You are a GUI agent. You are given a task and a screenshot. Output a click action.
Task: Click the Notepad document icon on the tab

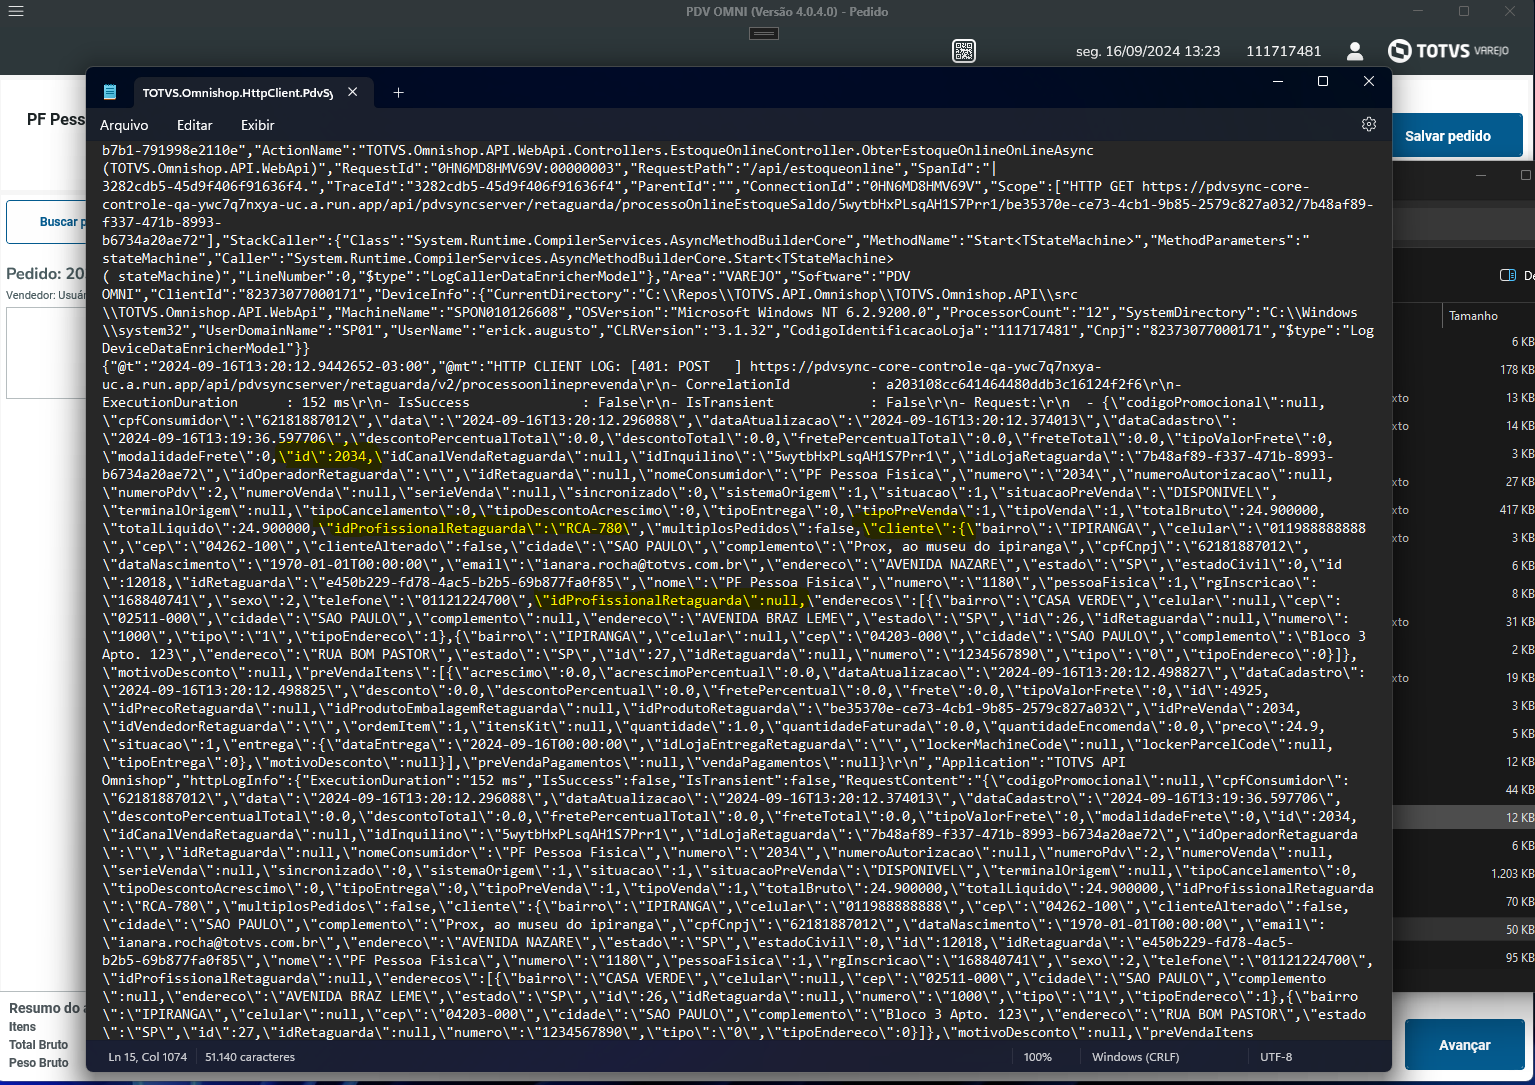click(x=110, y=92)
